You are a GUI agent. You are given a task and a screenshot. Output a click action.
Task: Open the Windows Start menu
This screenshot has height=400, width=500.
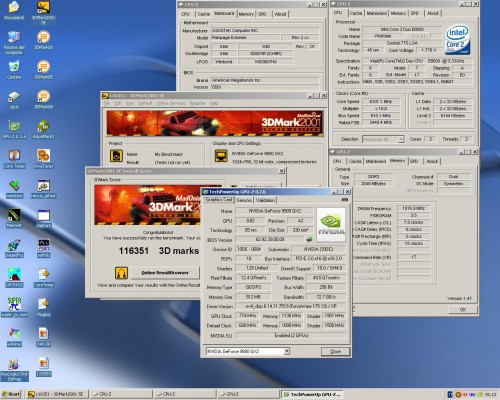(11, 394)
